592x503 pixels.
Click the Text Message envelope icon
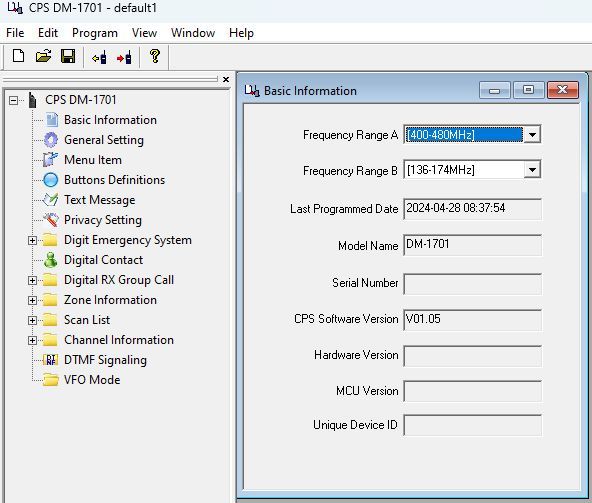pyautogui.click(x=50, y=200)
